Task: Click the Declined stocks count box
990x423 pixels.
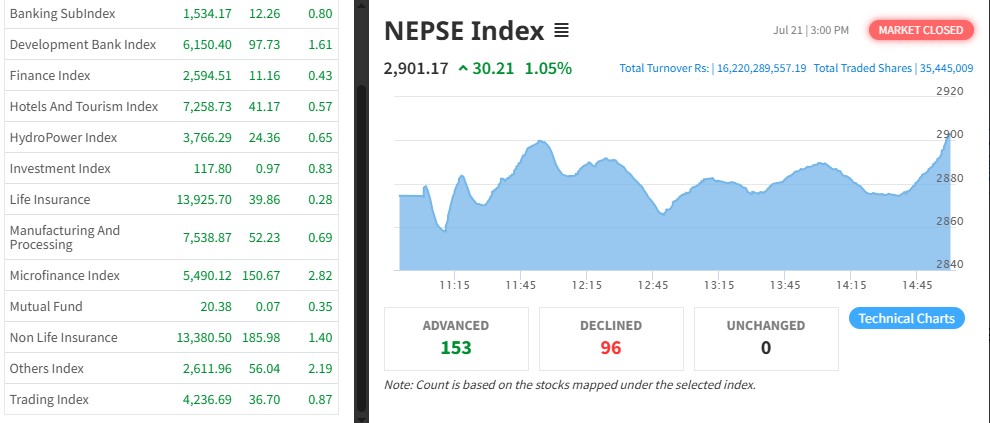Action: pyautogui.click(x=611, y=337)
